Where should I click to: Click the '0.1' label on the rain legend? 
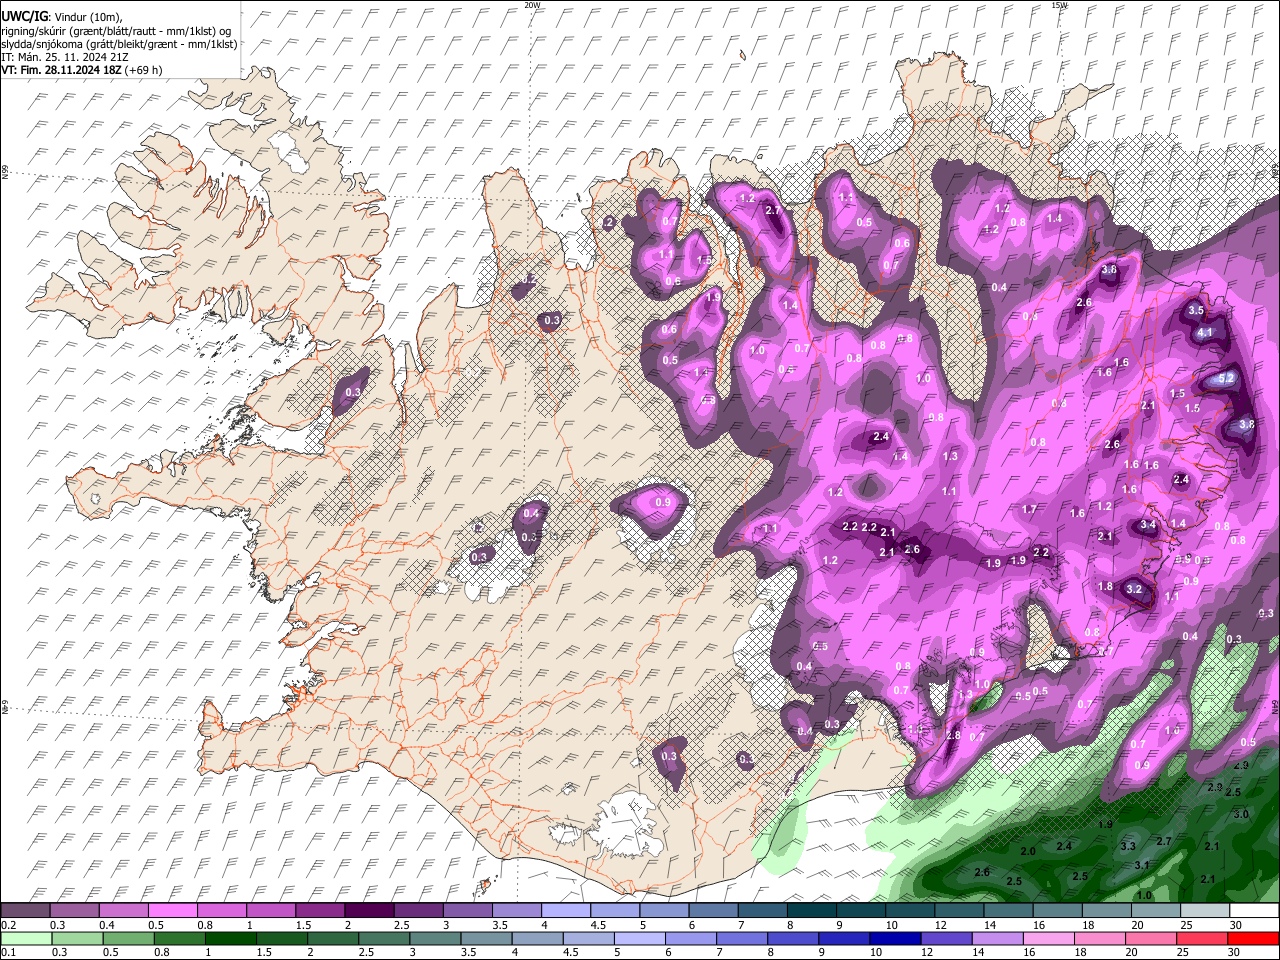click(7, 952)
